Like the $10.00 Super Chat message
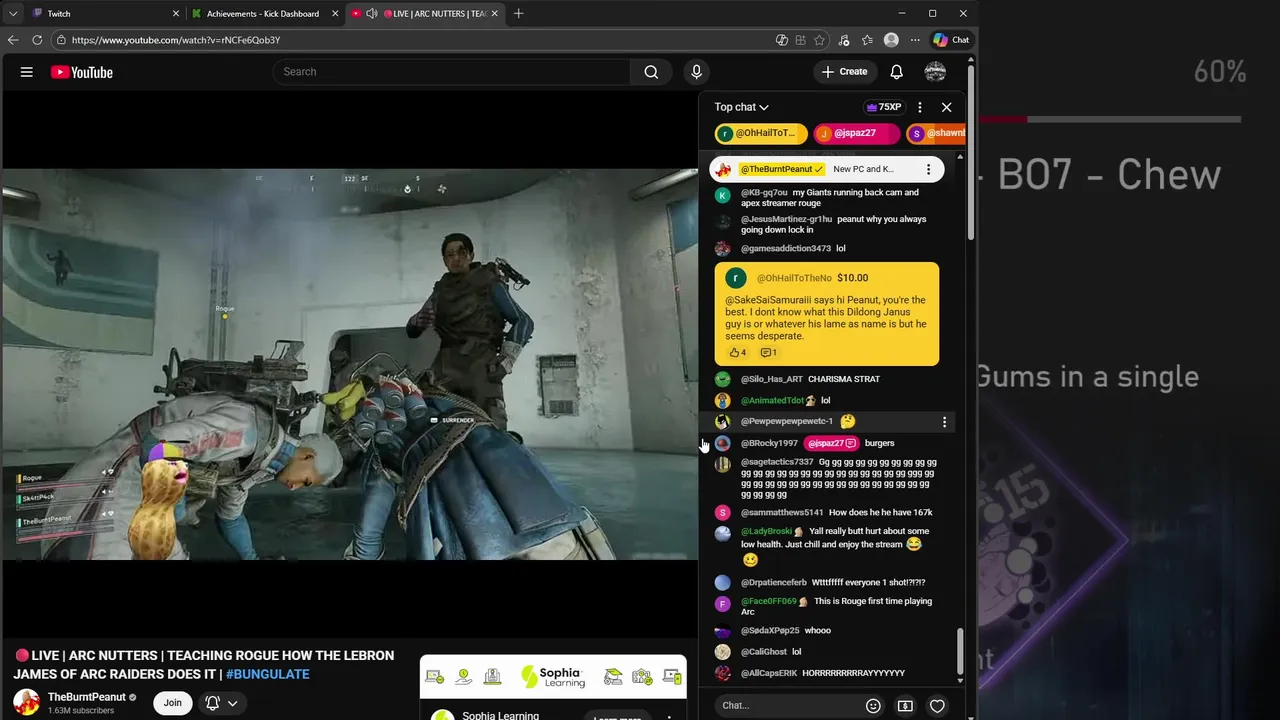Image resolution: width=1280 pixels, height=720 pixels. 737,353
